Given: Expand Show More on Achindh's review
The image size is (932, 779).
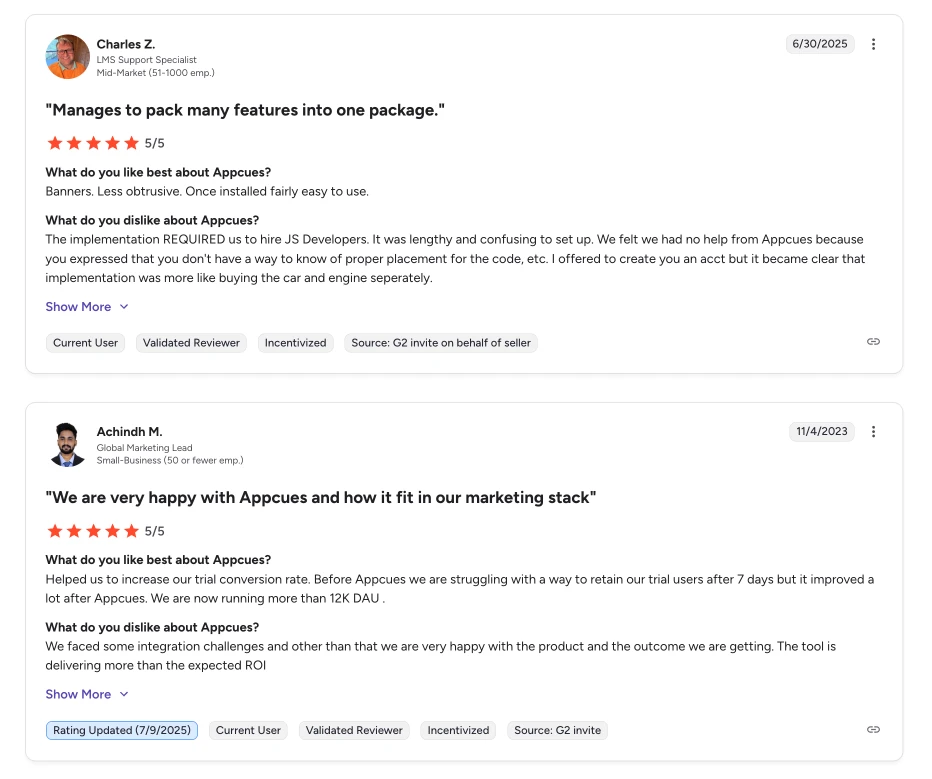Looking at the screenshot, I should click(x=77, y=694).
